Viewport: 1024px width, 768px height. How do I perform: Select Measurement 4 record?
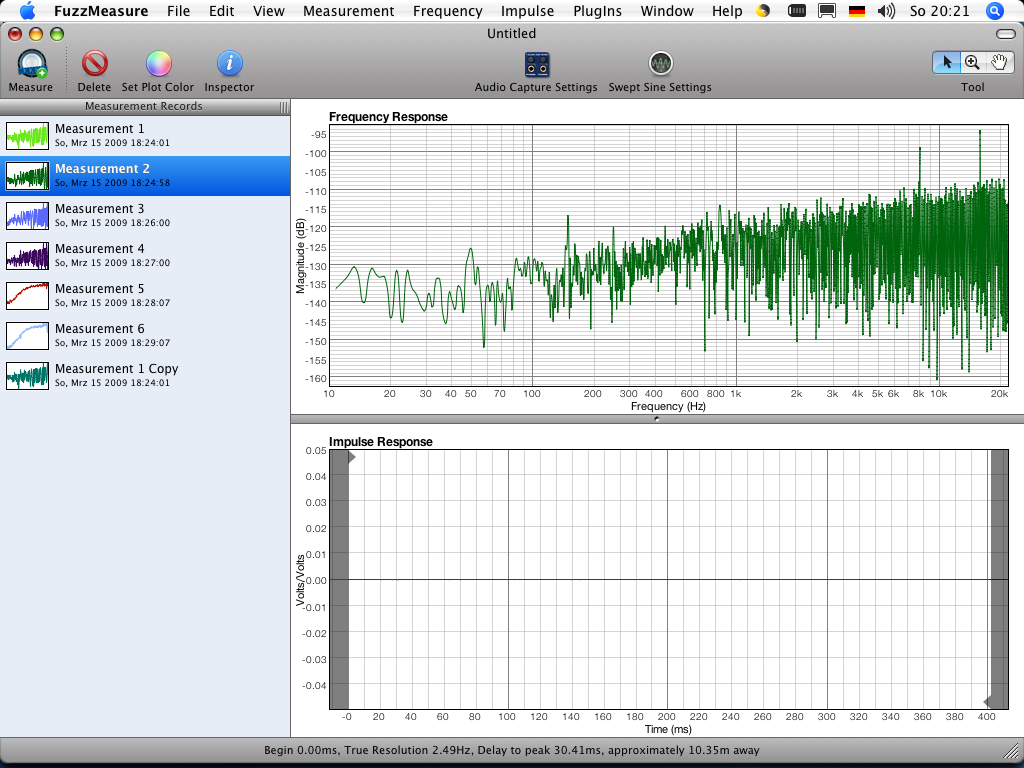pos(145,255)
